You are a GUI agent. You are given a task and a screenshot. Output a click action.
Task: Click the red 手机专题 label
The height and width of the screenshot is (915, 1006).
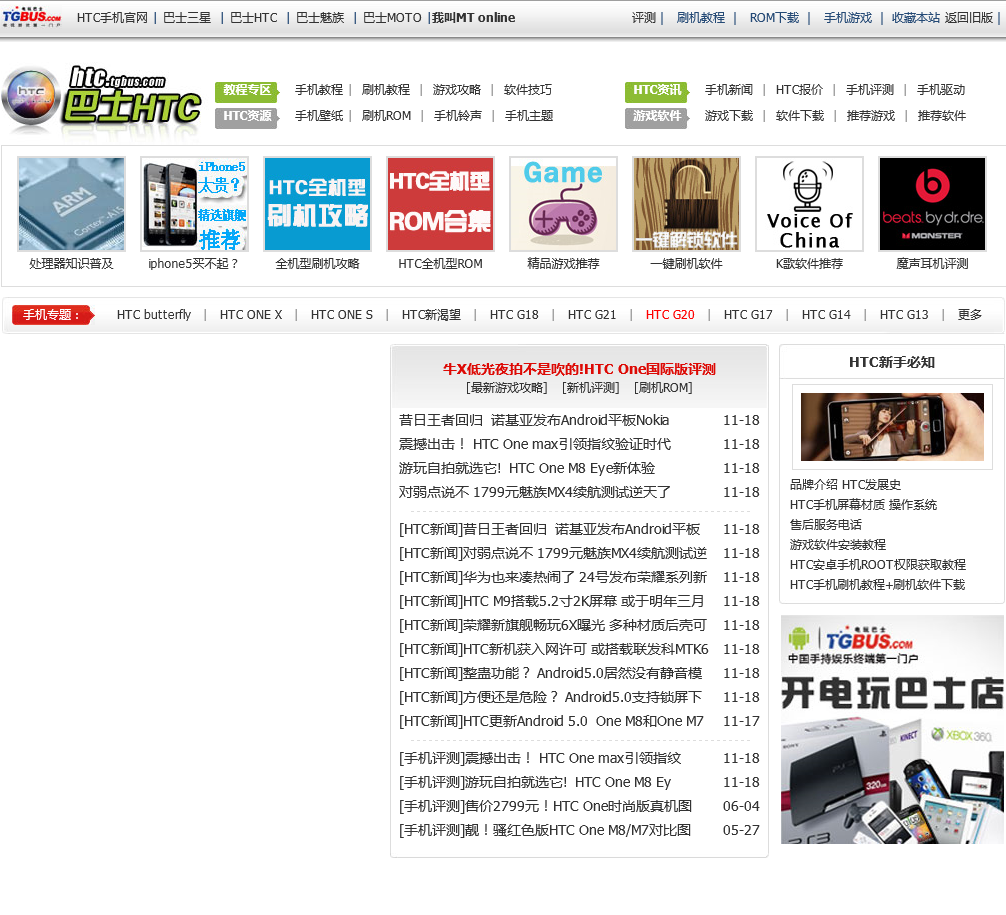[x=53, y=315]
